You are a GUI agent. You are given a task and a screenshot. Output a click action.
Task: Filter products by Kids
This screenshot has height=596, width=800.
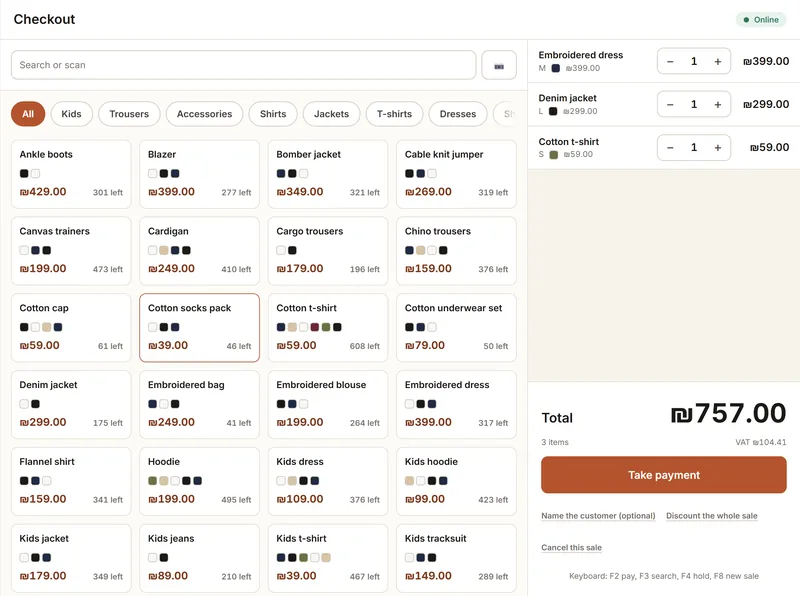71,114
